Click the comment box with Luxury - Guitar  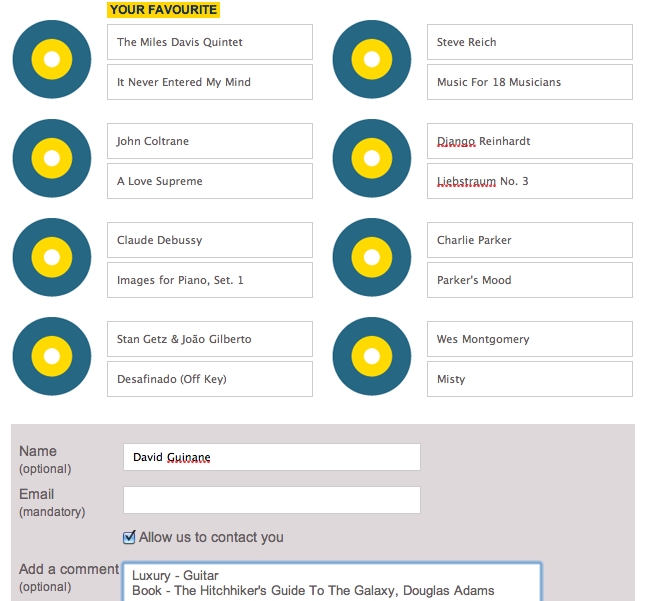tap(332, 582)
